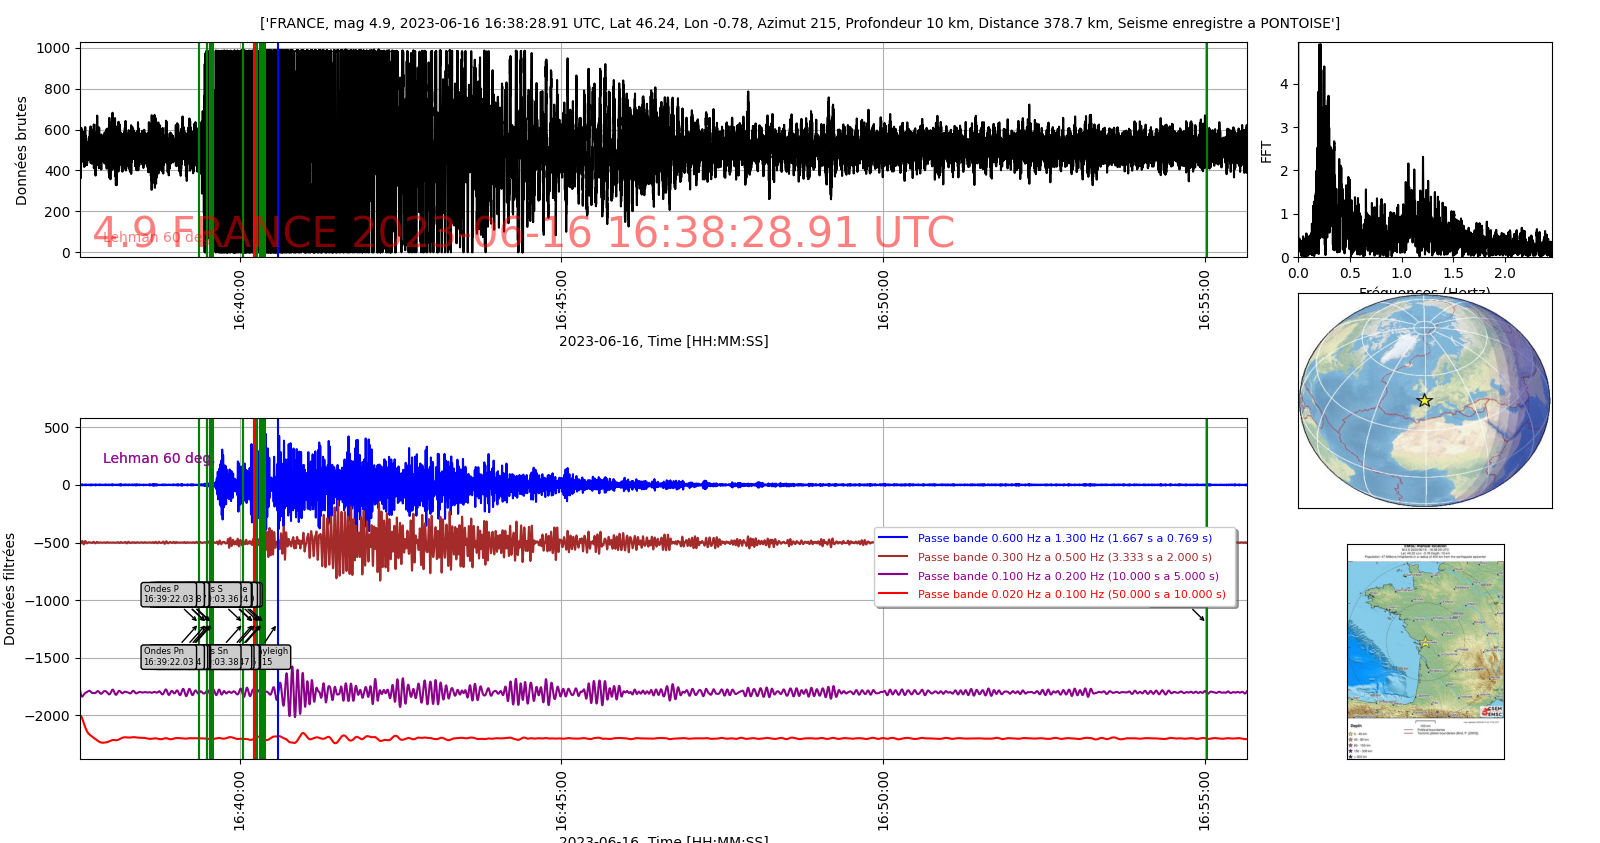1600x843 pixels.
Task: Click the epicenter star on the France map
Action: [1424, 642]
